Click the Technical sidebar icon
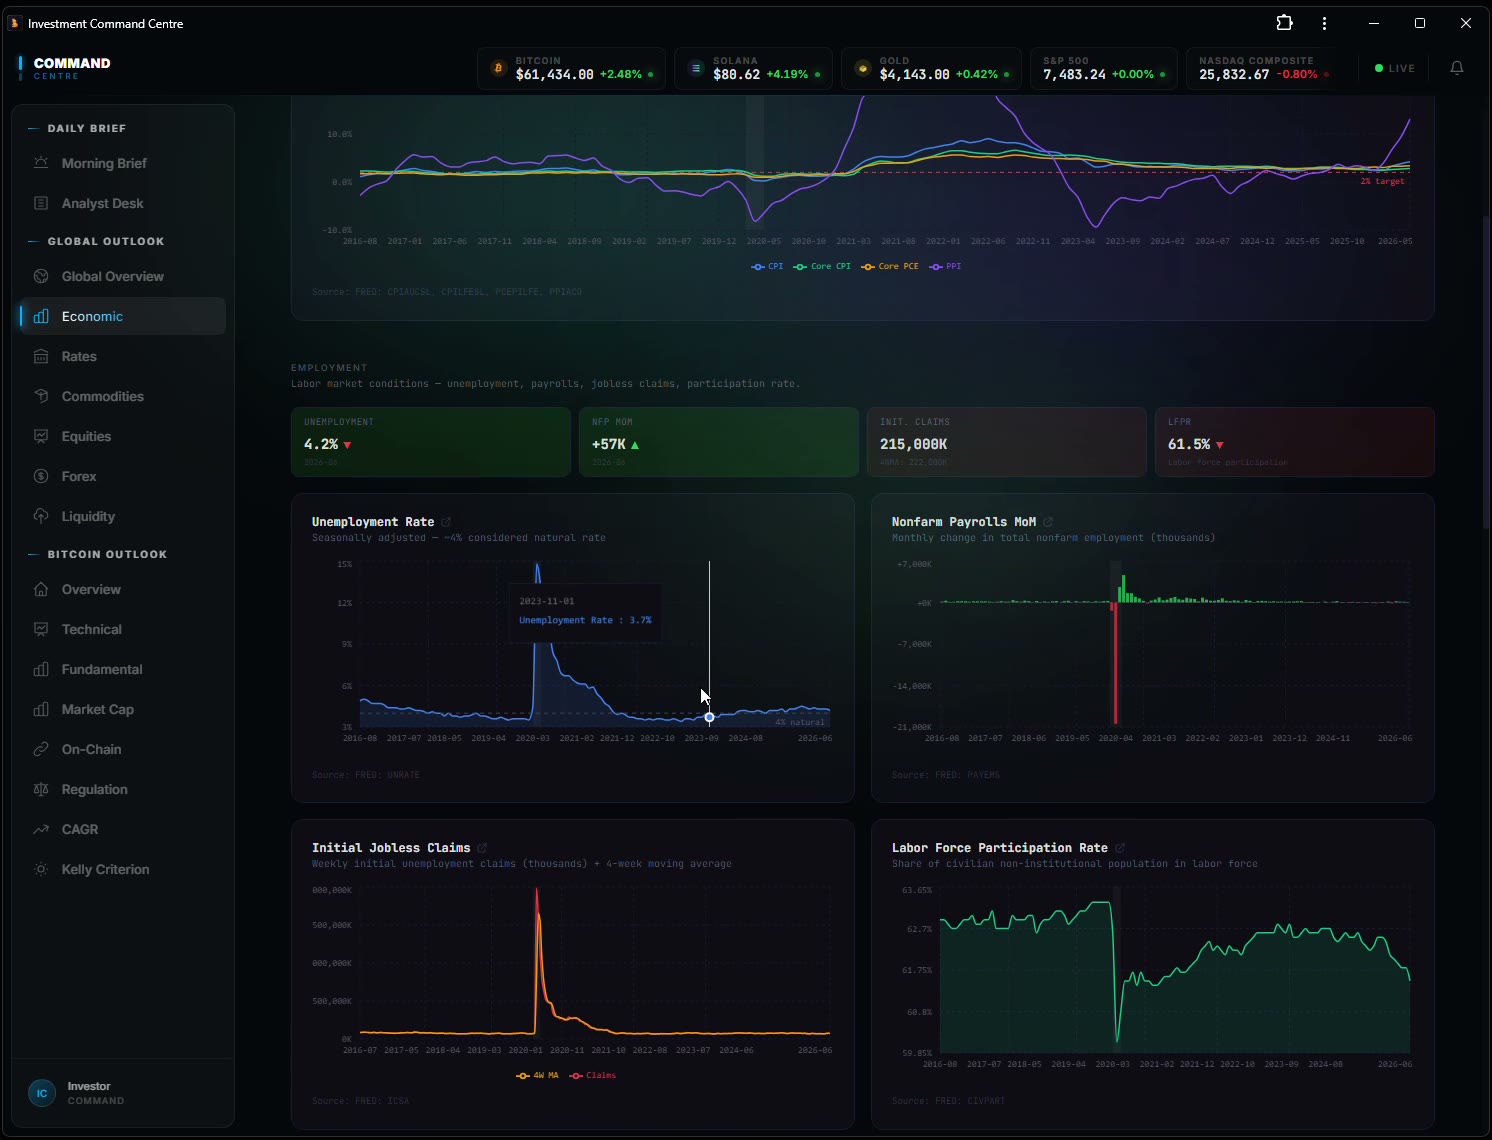 (41, 629)
